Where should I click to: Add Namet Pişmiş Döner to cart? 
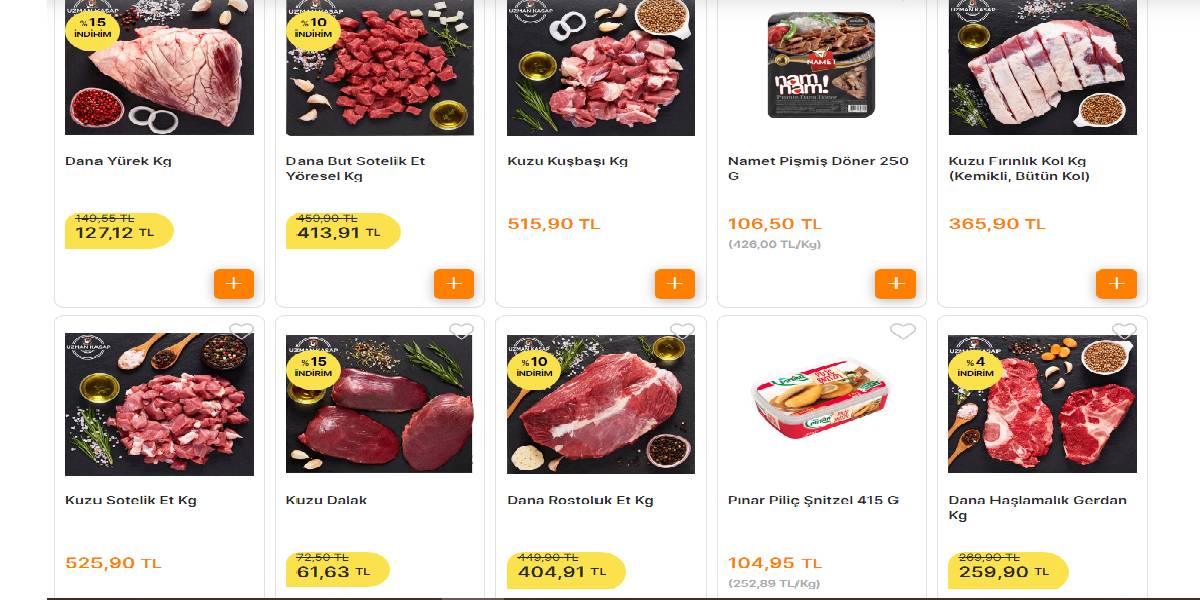pyautogui.click(x=895, y=284)
